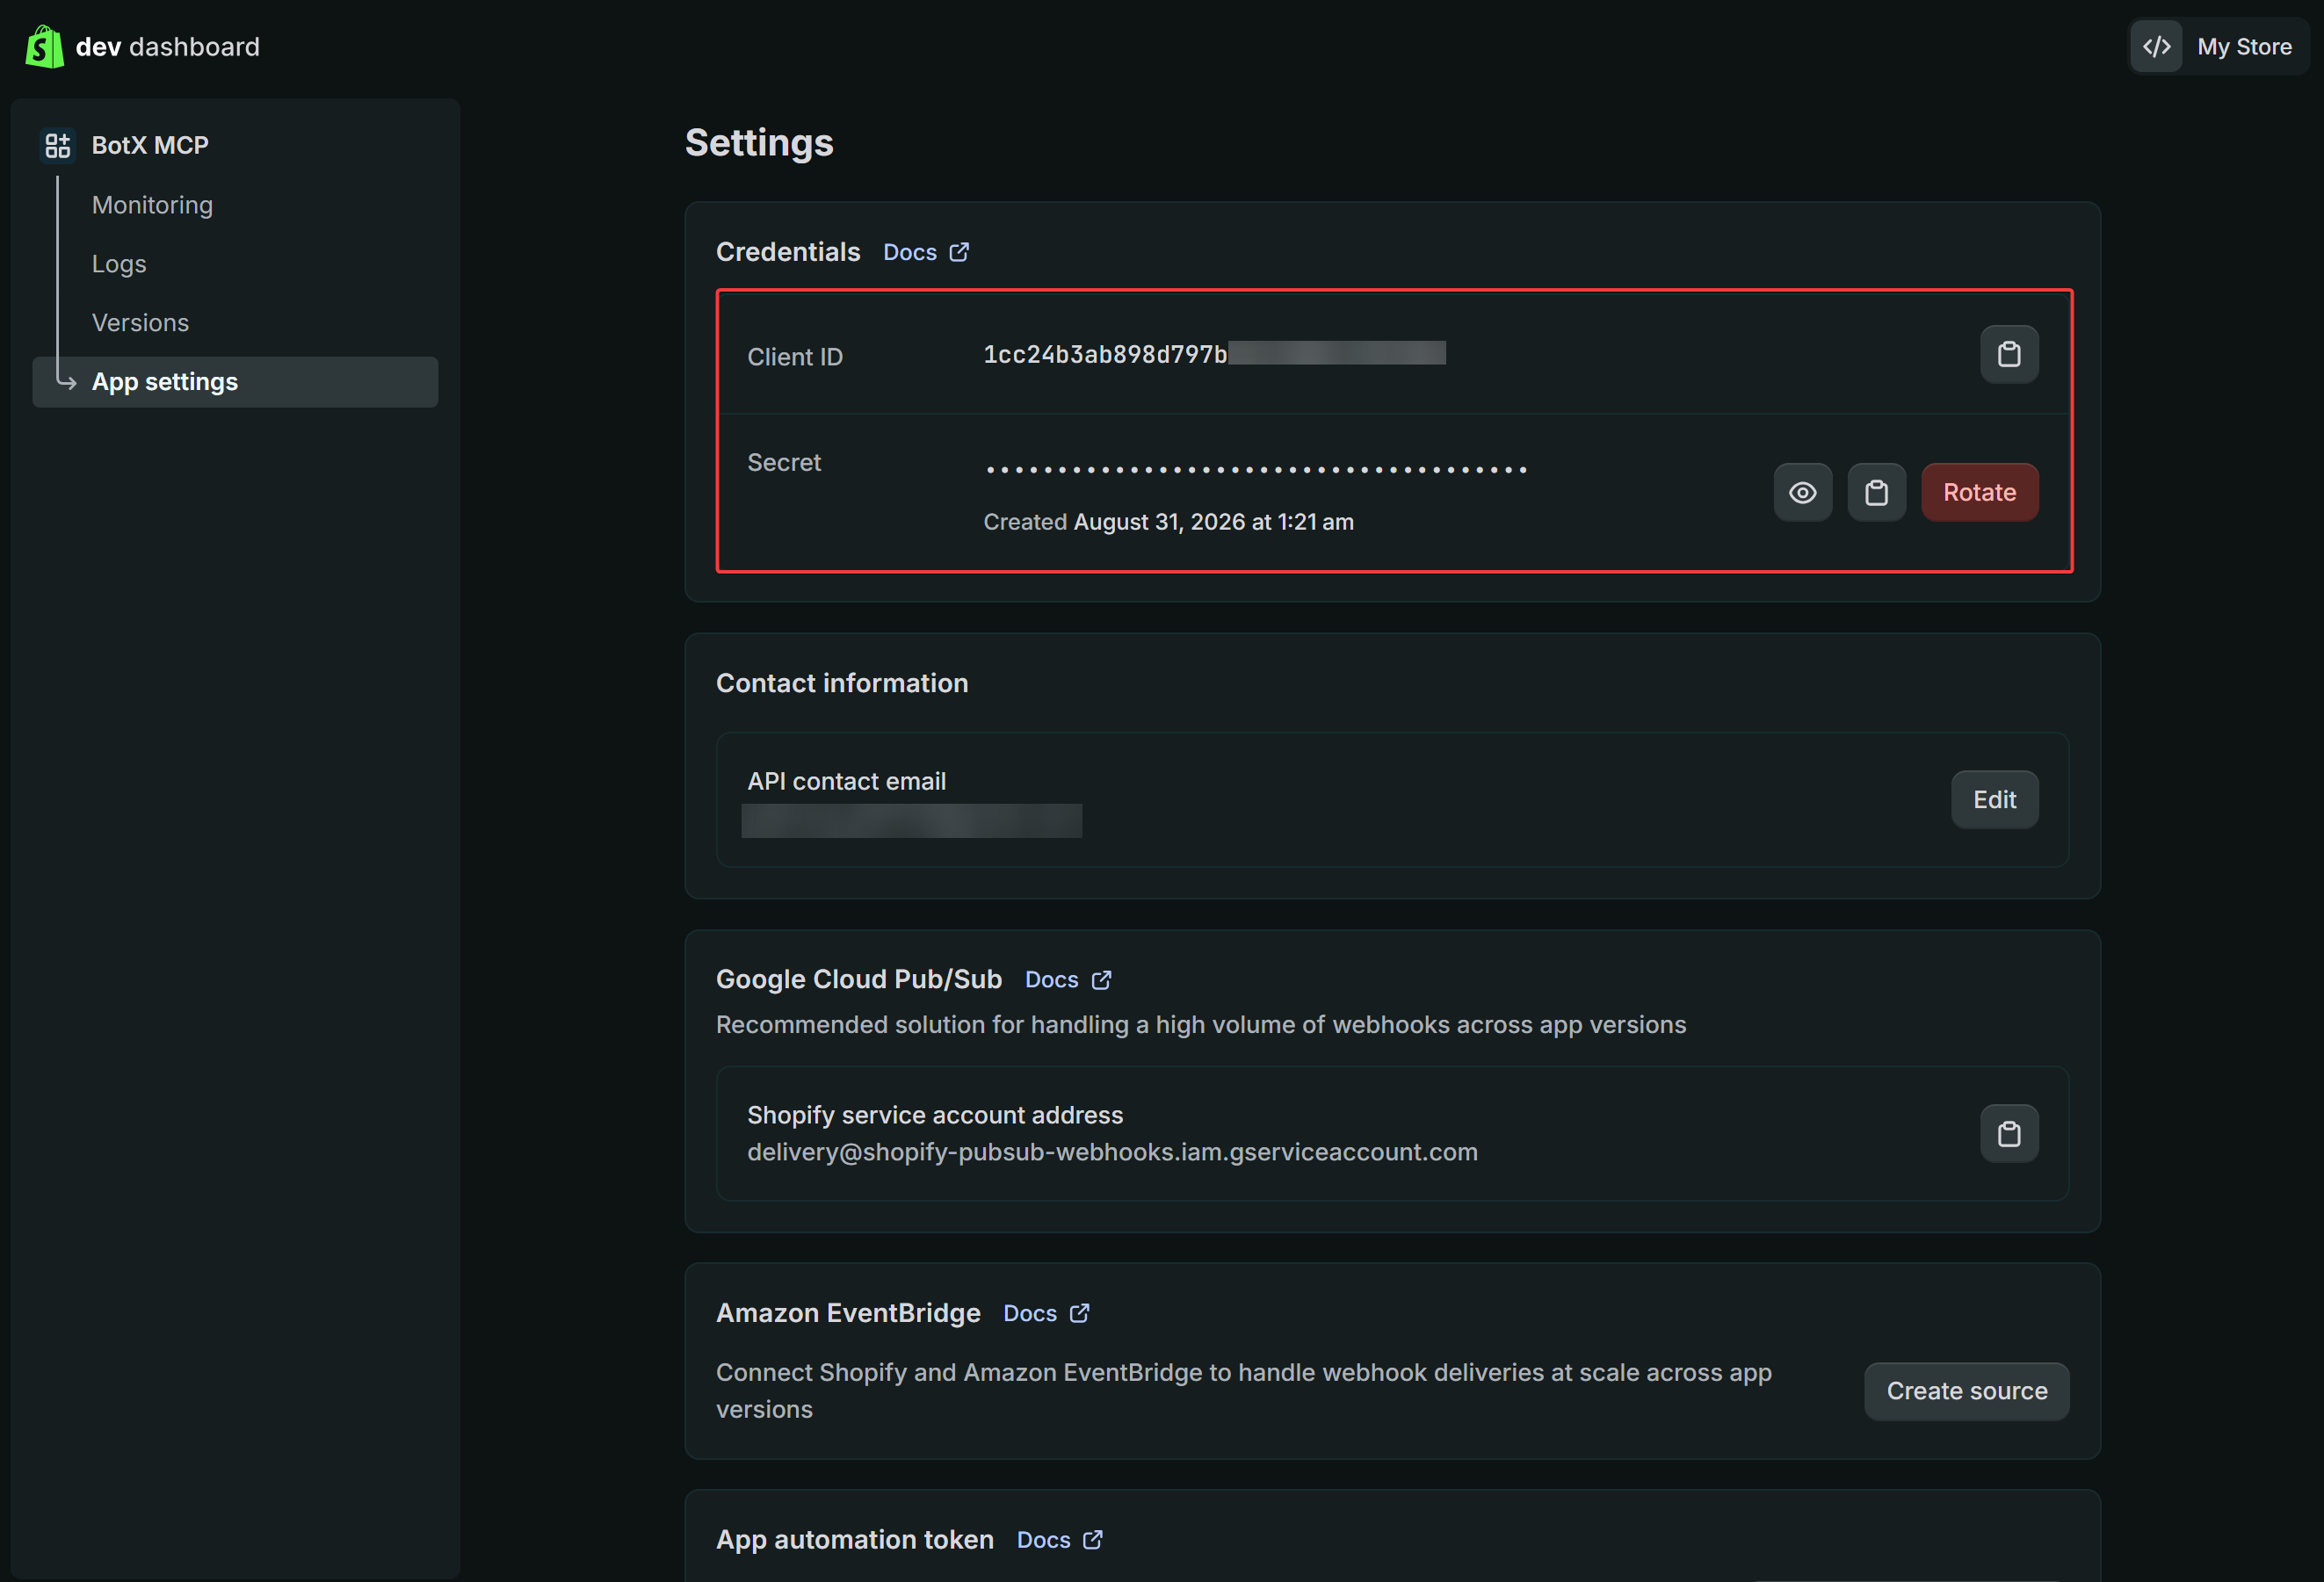
Task: Click the EventBridge description text
Action: [x=1244, y=1391]
